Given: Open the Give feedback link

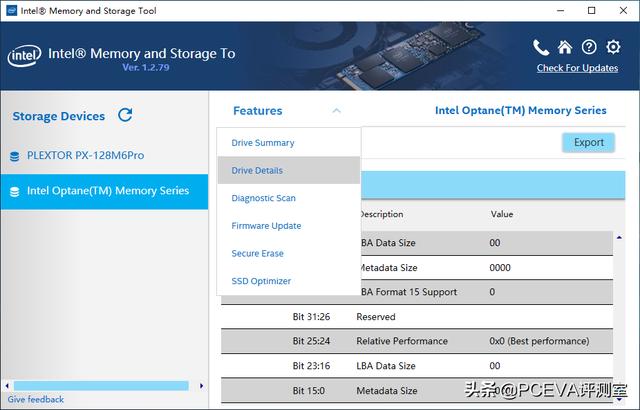Looking at the screenshot, I should [36, 399].
